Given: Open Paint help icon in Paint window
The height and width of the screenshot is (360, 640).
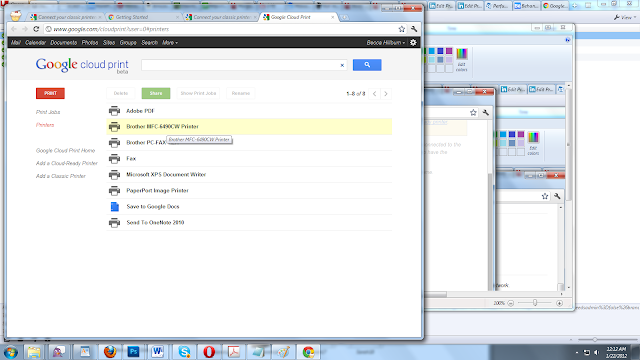Looking at the screenshot, I should point(567,40).
